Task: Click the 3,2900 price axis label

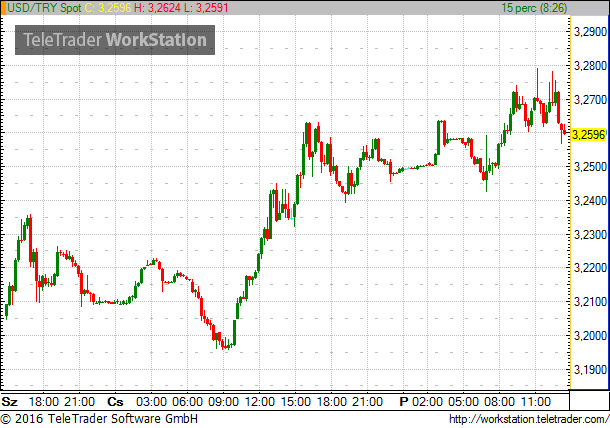Action: point(590,32)
